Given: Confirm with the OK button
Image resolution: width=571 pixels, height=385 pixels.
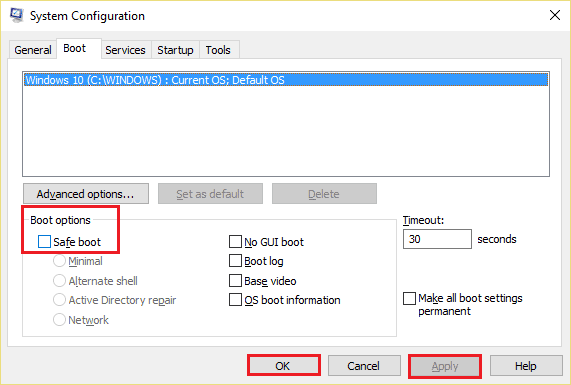Looking at the screenshot, I should (284, 365).
